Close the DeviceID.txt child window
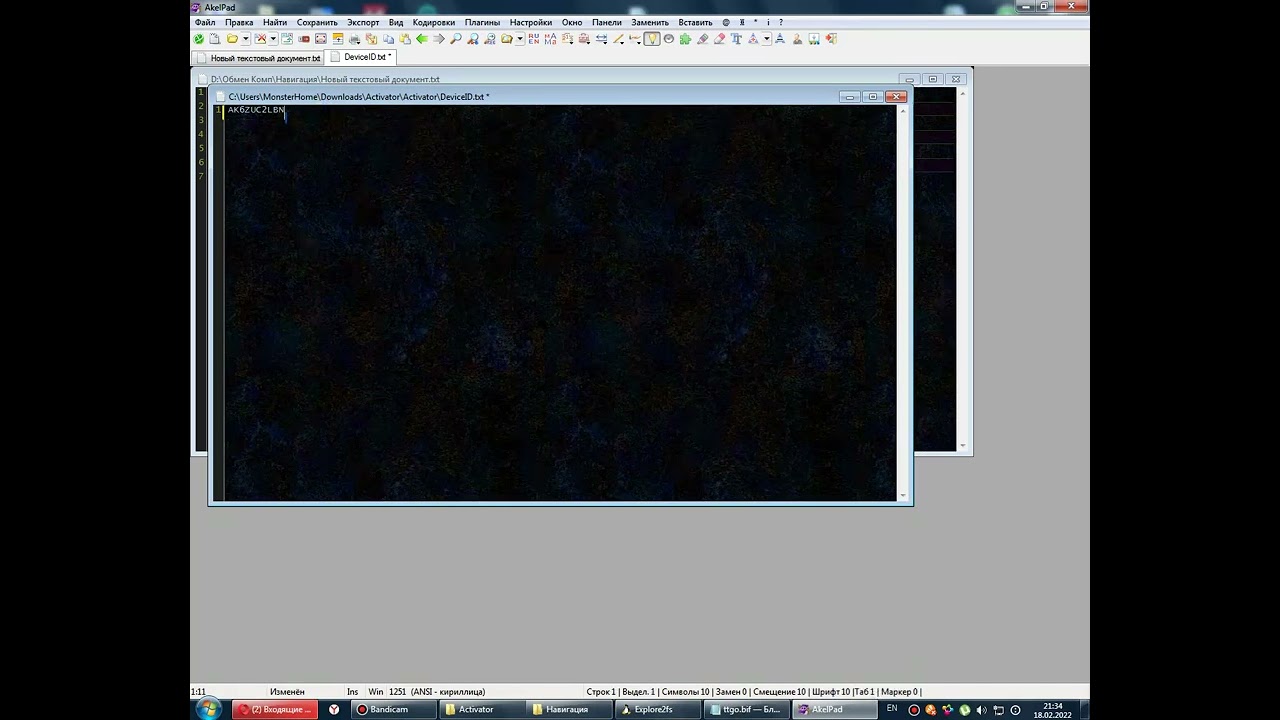The width and height of the screenshot is (1280, 720). [x=896, y=97]
